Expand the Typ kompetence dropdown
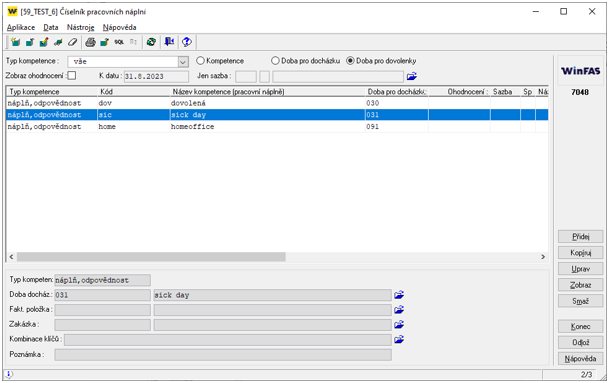 (x=183, y=62)
